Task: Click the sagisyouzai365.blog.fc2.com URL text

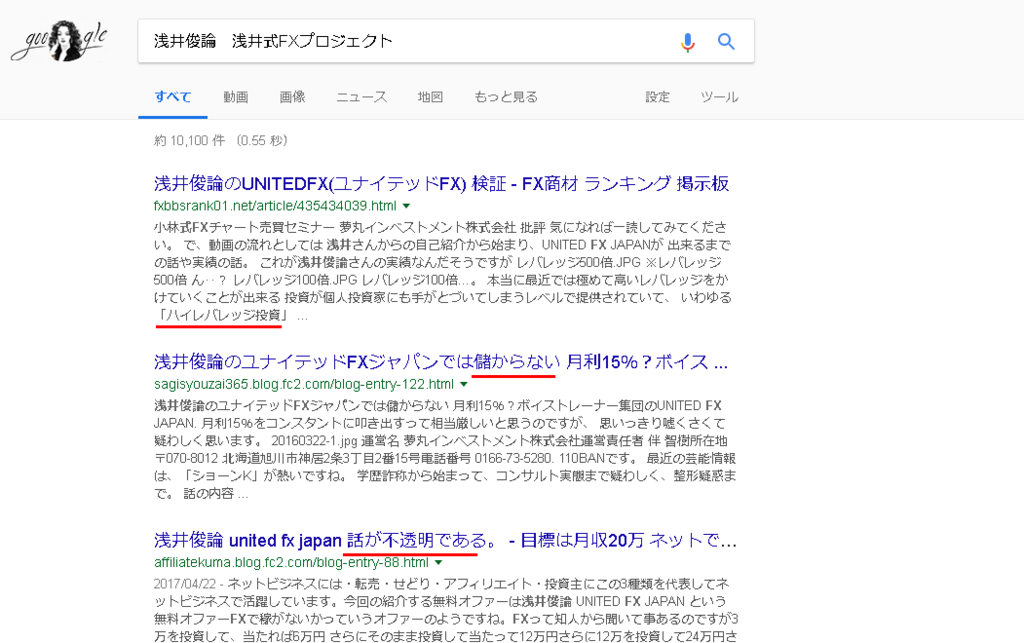Action: click(304, 384)
